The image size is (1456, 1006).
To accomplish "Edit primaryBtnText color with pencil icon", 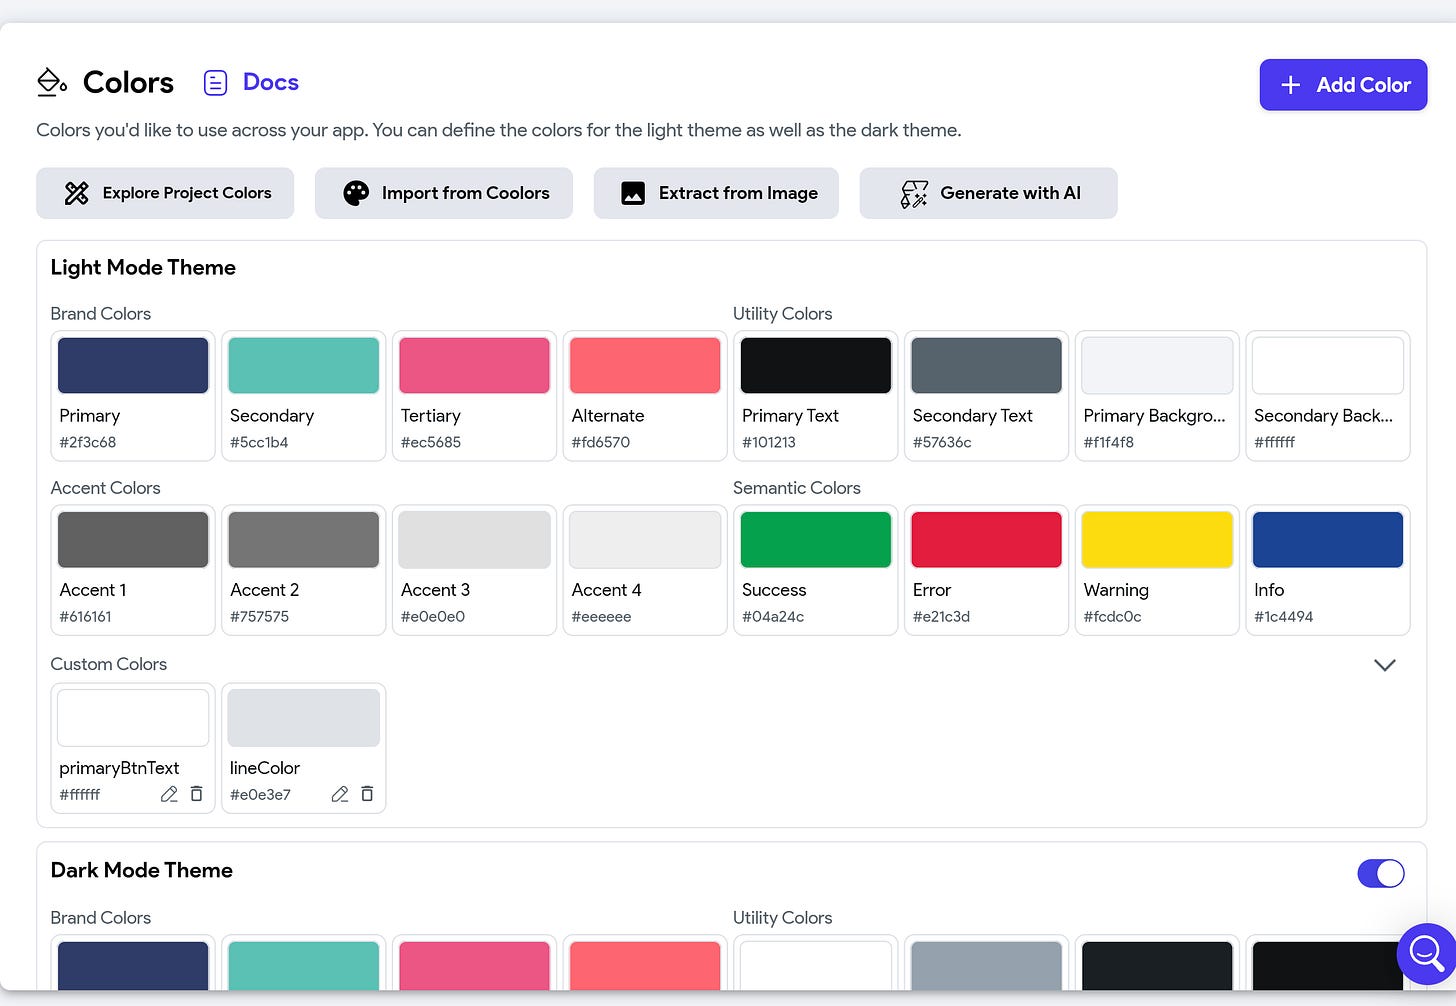I will (x=169, y=794).
